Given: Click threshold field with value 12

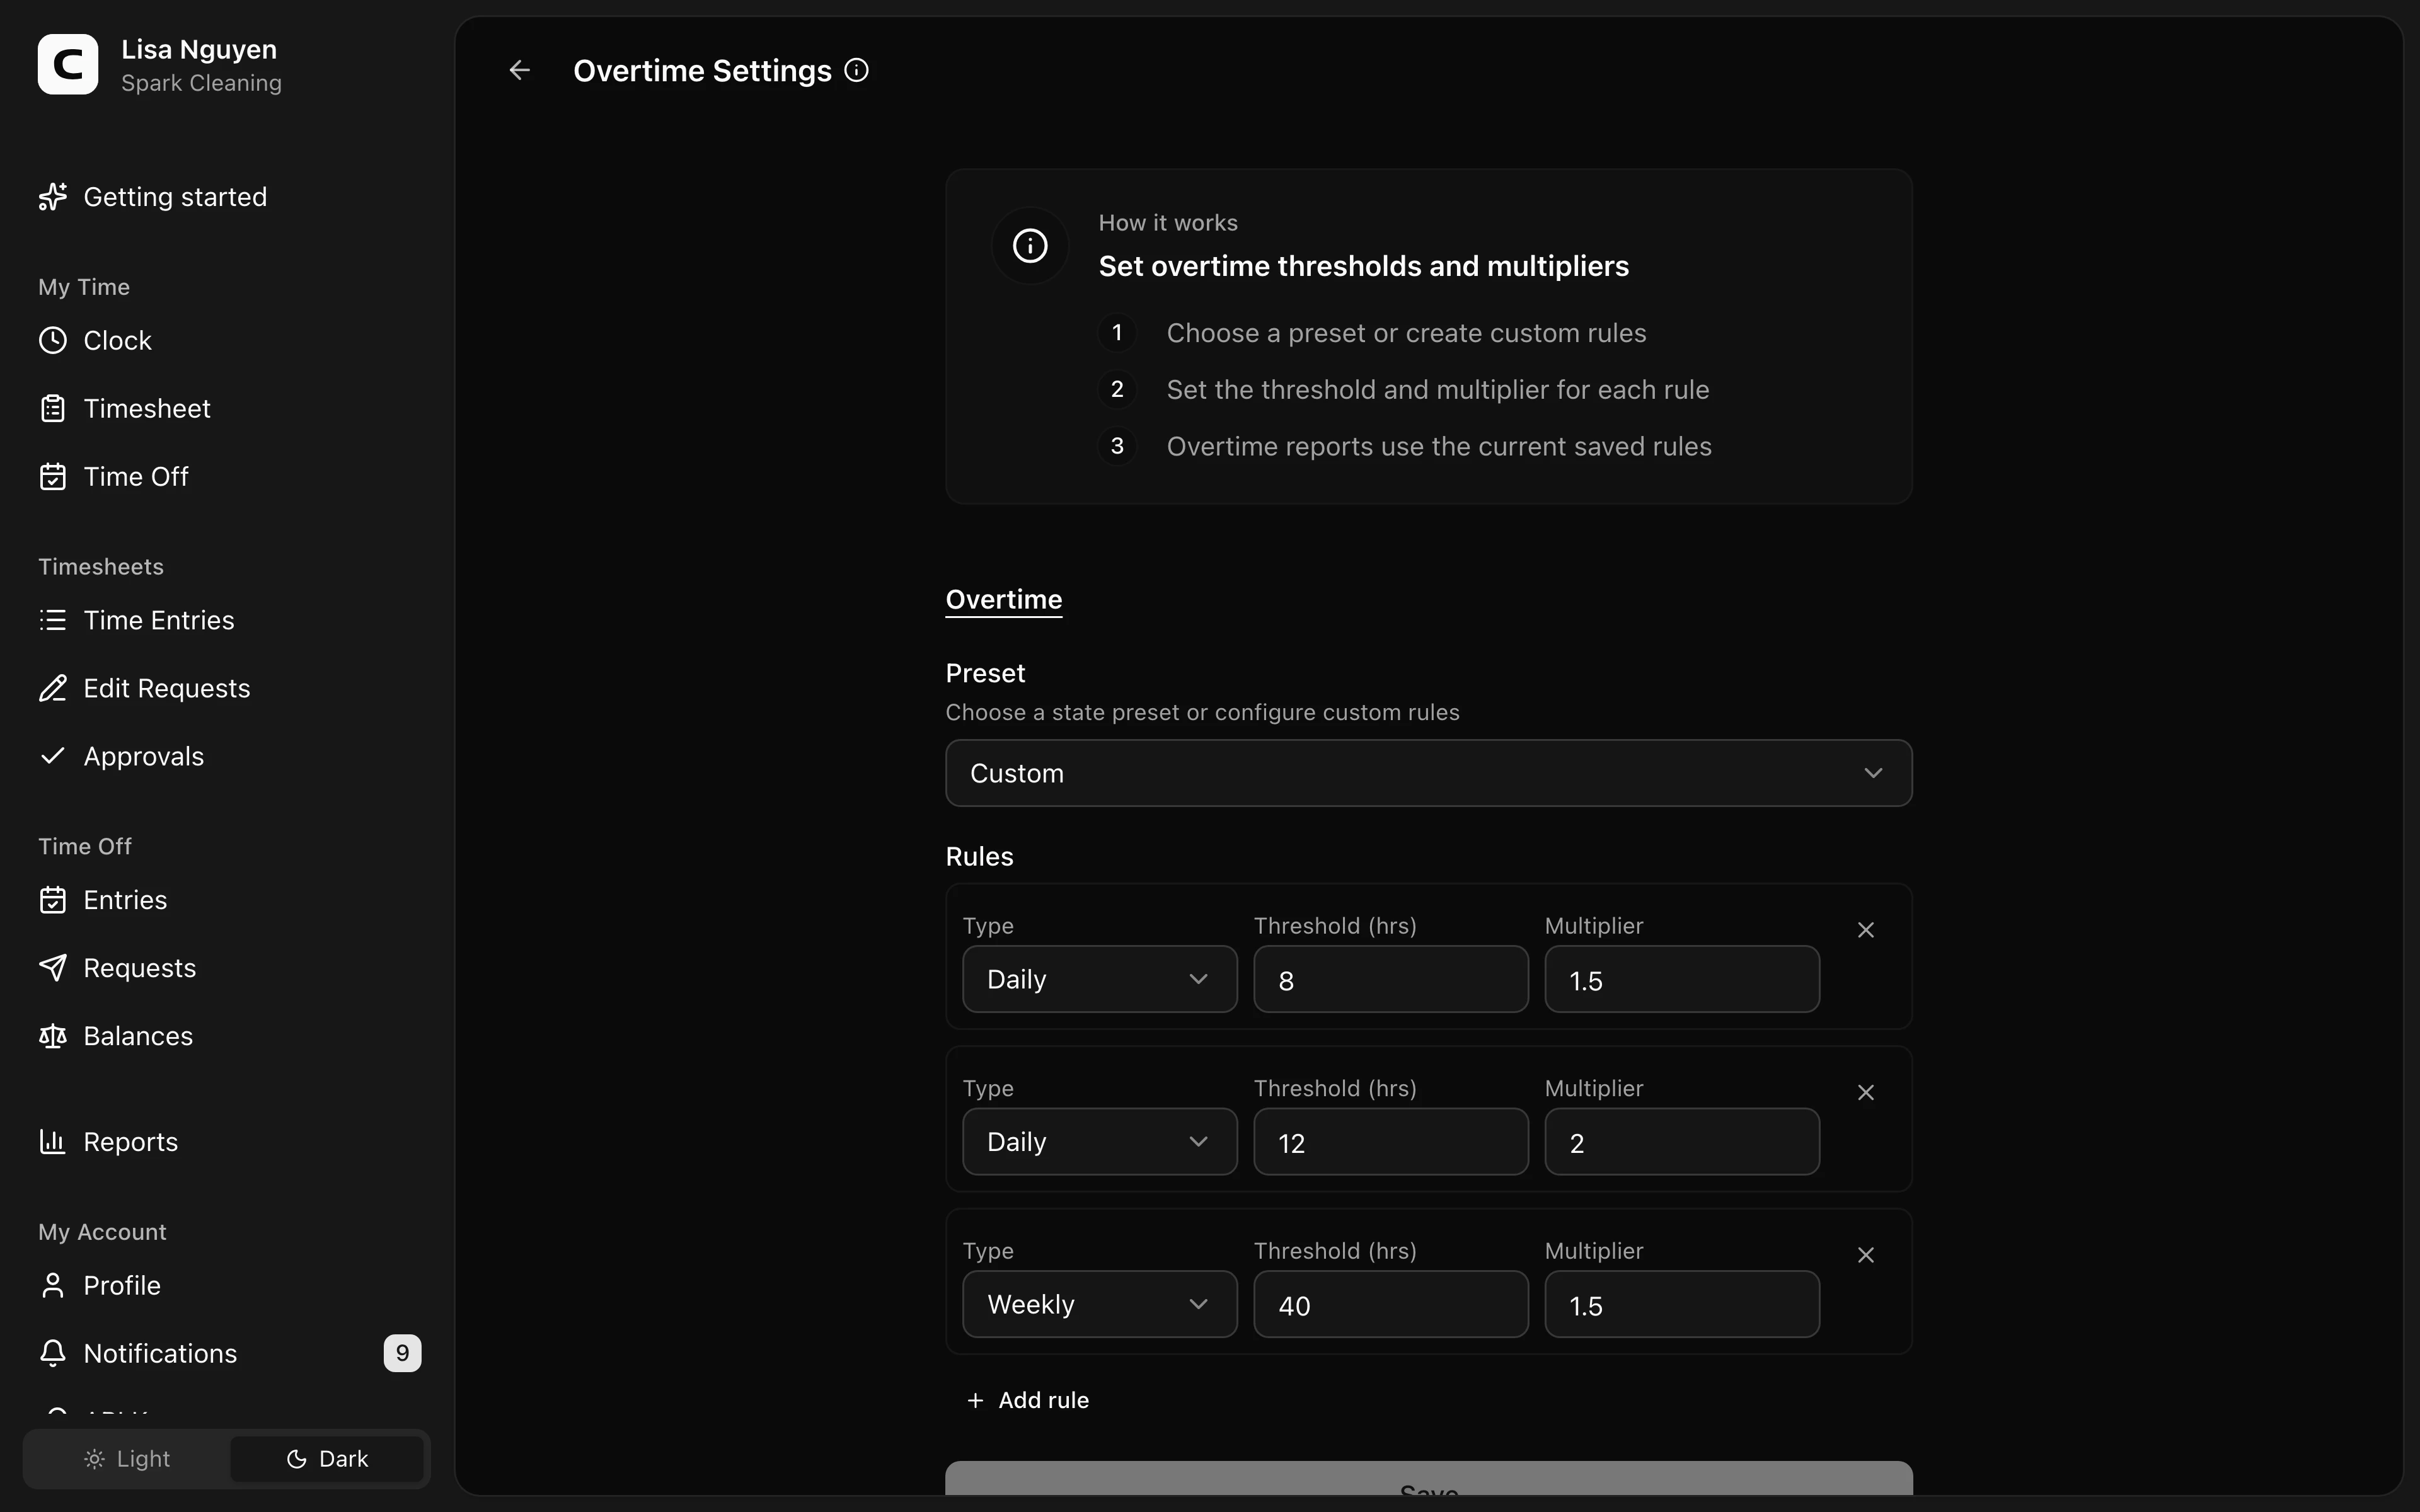Looking at the screenshot, I should coord(1391,1142).
